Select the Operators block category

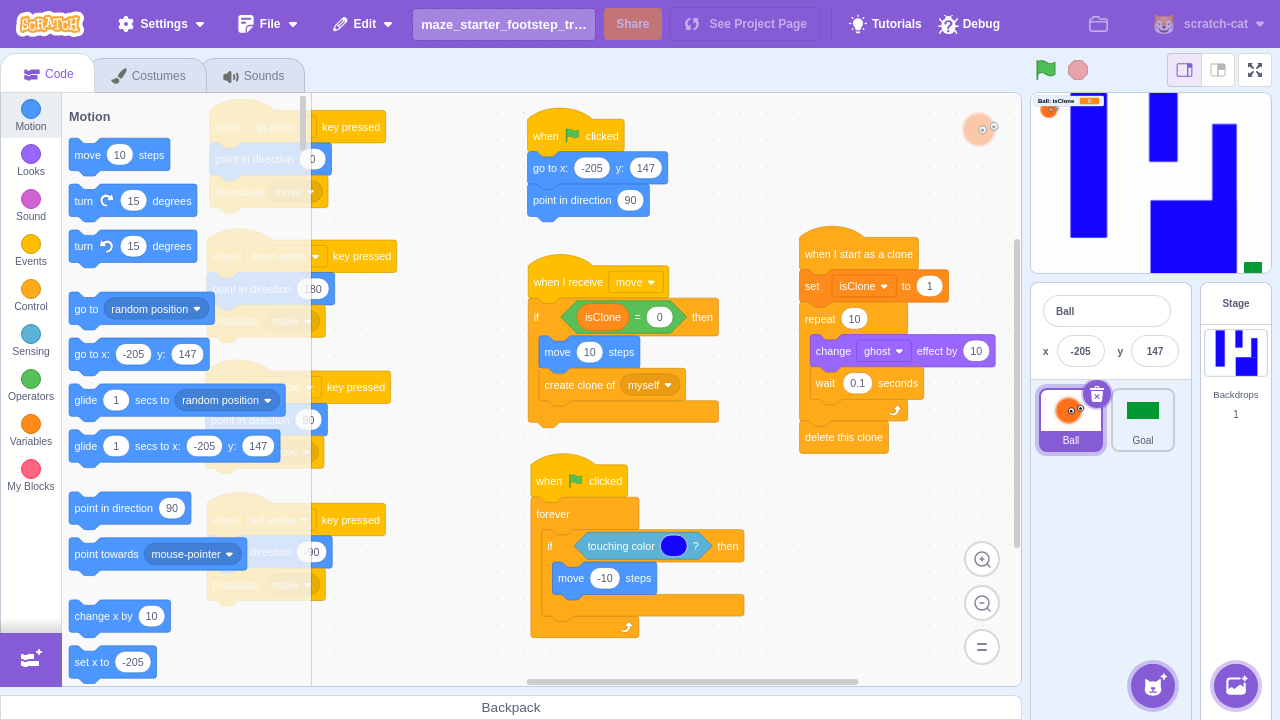point(31,386)
